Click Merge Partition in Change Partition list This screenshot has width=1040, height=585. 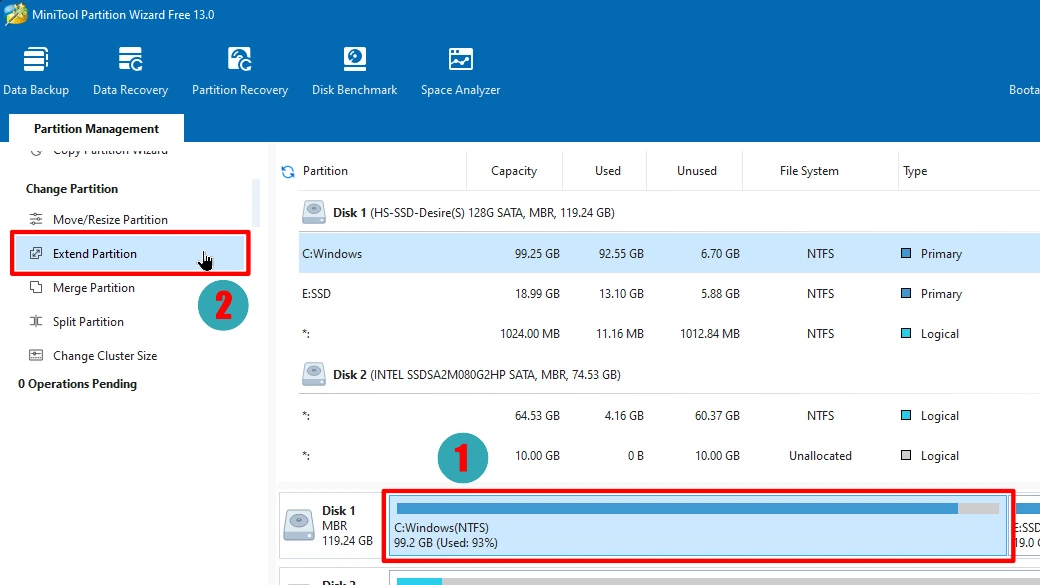[x=94, y=288]
